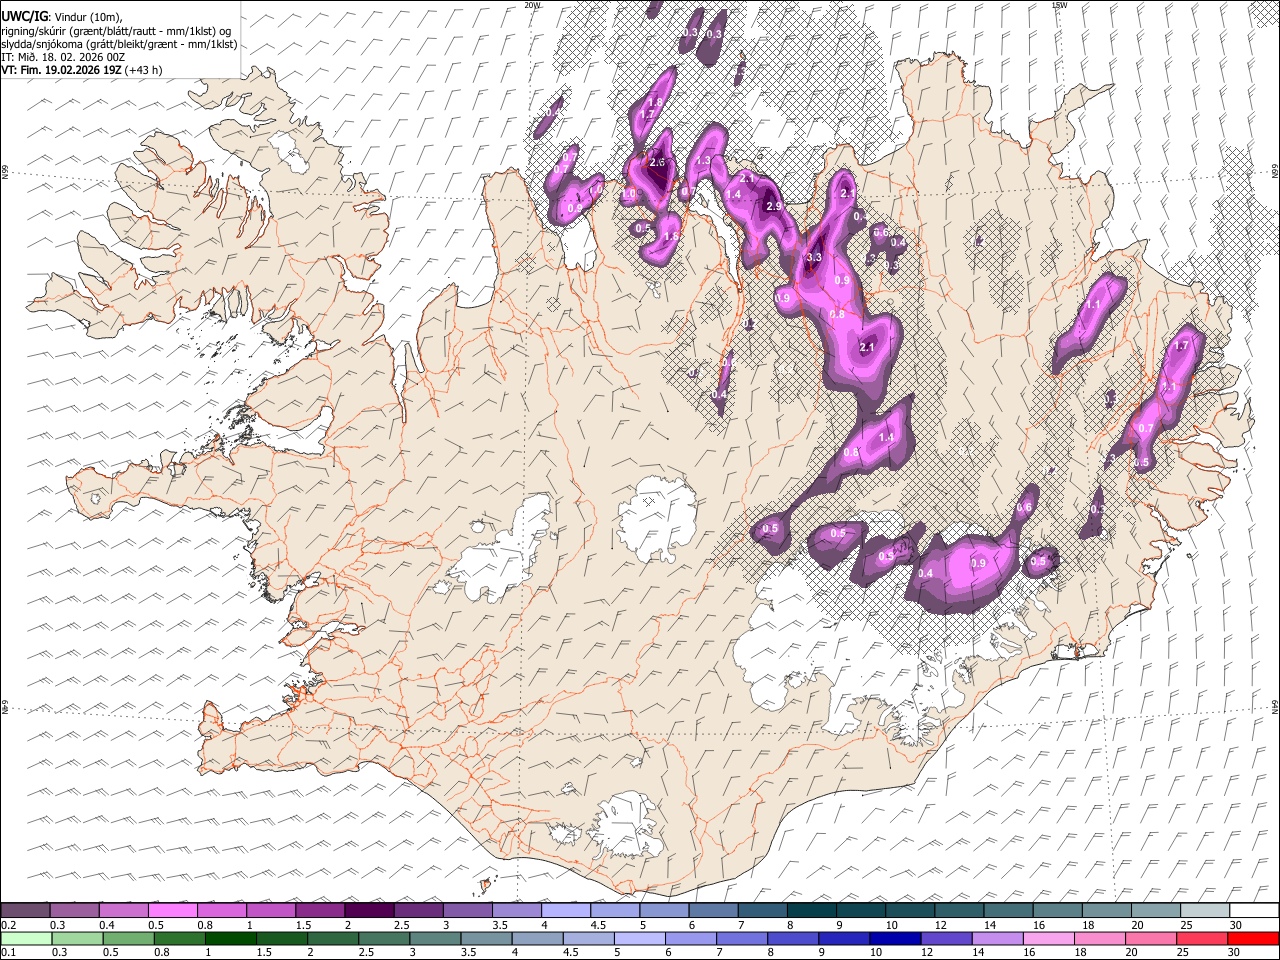Click the lavender 4–4.5 swatch in top legend
This screenshot has height=960, width=1280.
pyautogui.click(x=566, y=911)
